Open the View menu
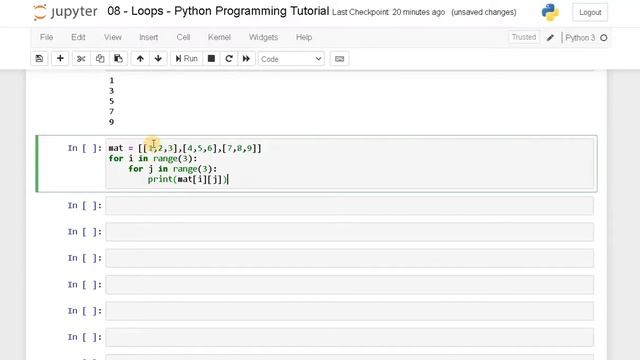This screenshot has width=640, height=360. point(113,37)
